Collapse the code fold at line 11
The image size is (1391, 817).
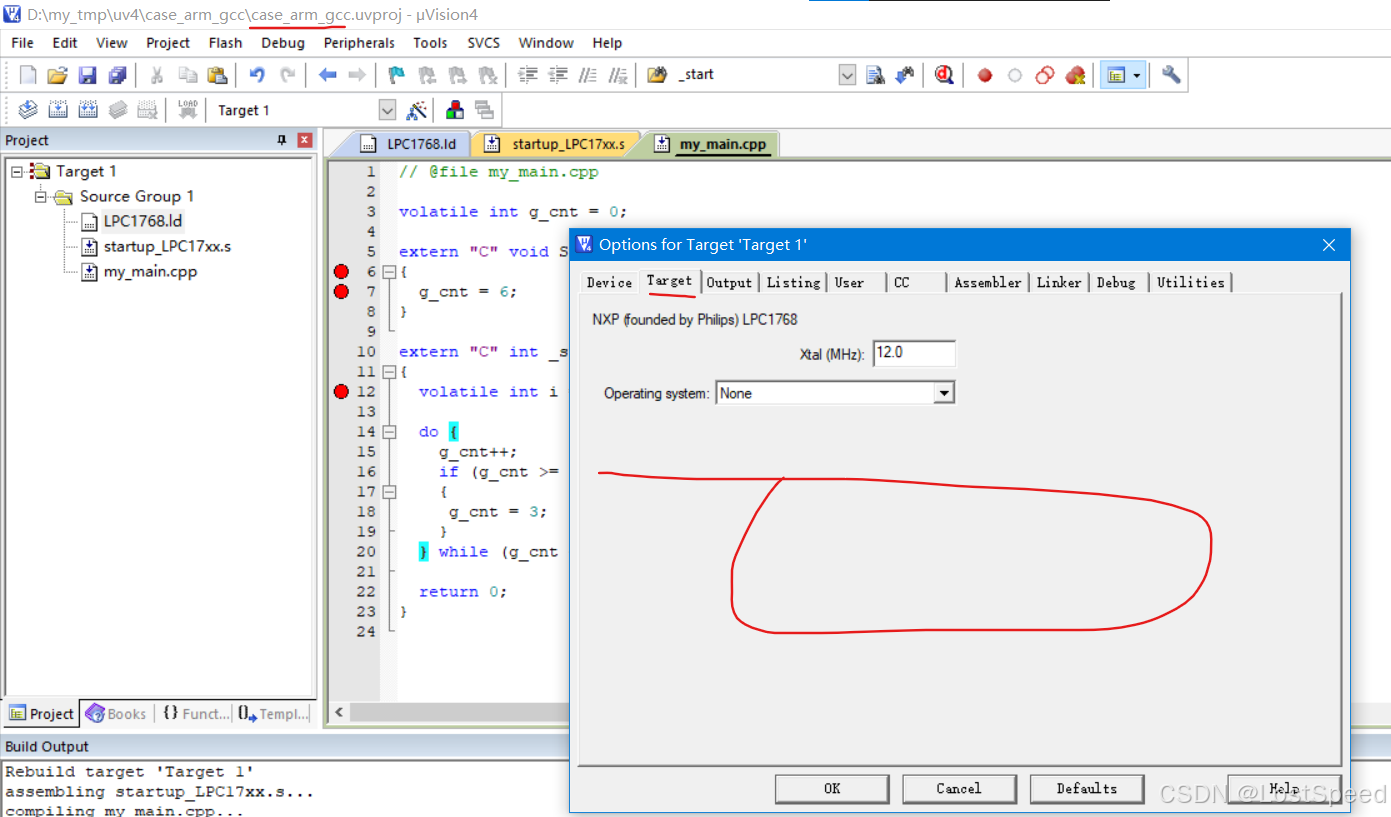(389, 372)
